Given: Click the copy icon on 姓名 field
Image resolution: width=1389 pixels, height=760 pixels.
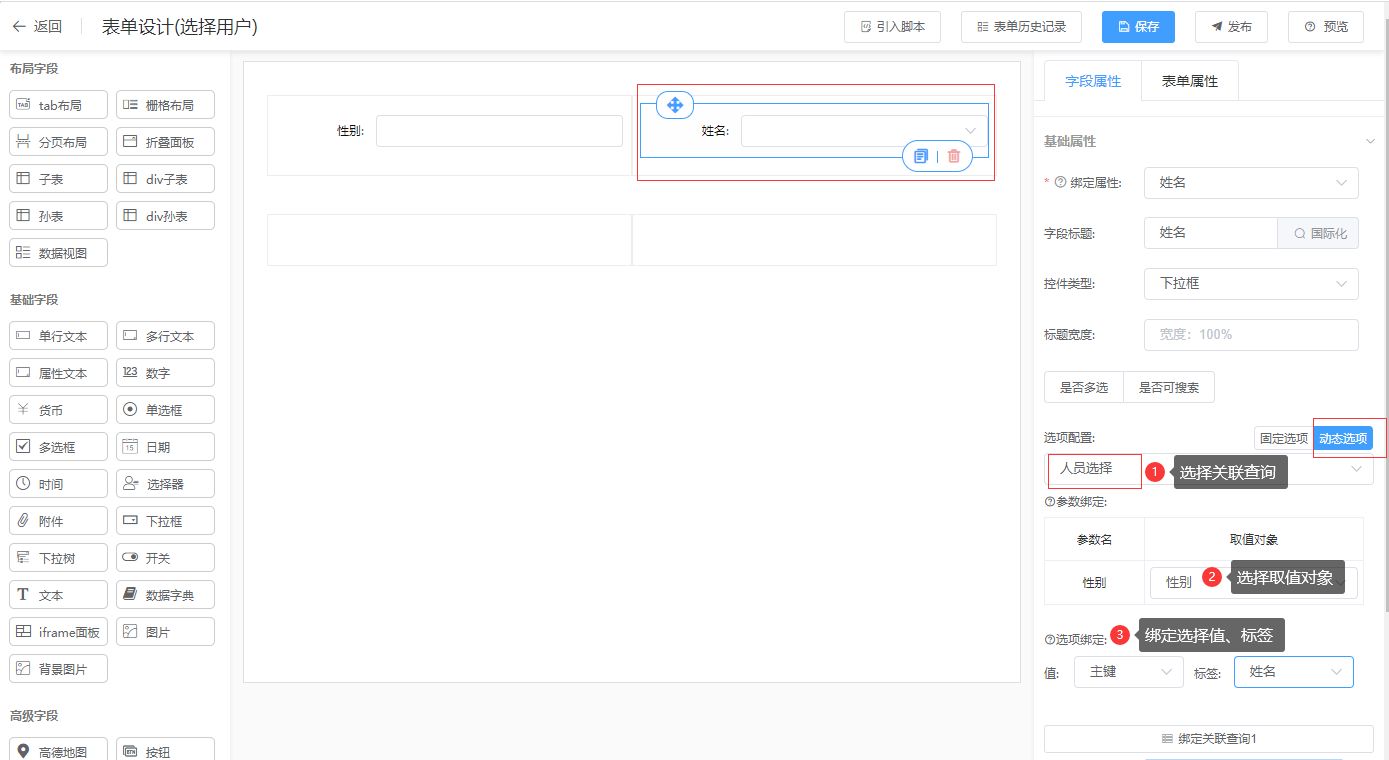Looking at the screenshot, I should 921,156.
